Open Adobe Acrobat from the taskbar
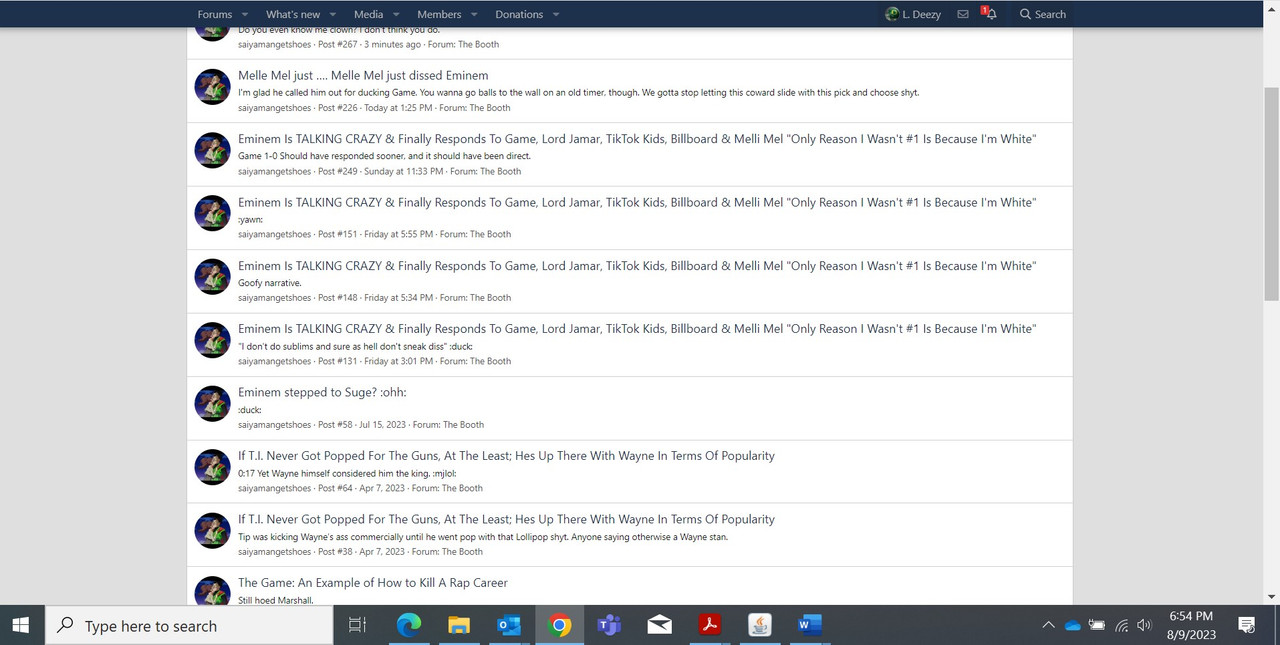This screenshot has height=645, width=1280. point(710,625)
